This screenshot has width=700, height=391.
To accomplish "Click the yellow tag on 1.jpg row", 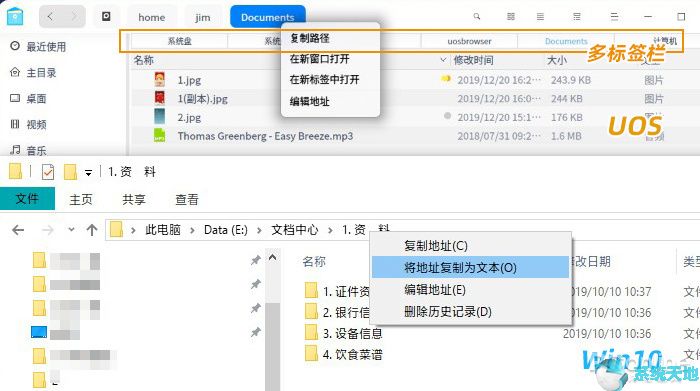I will [x=446, y=79].
